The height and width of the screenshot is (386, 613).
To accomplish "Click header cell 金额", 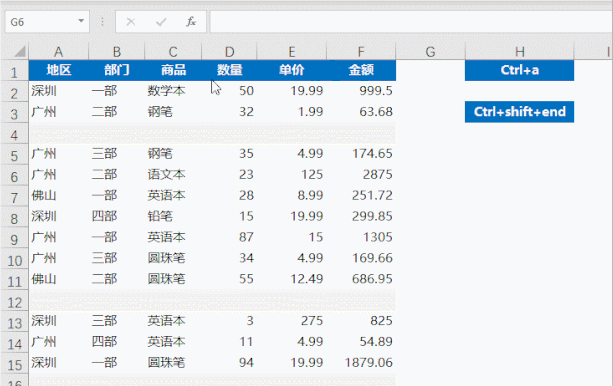I will click(x=361, y=70).
